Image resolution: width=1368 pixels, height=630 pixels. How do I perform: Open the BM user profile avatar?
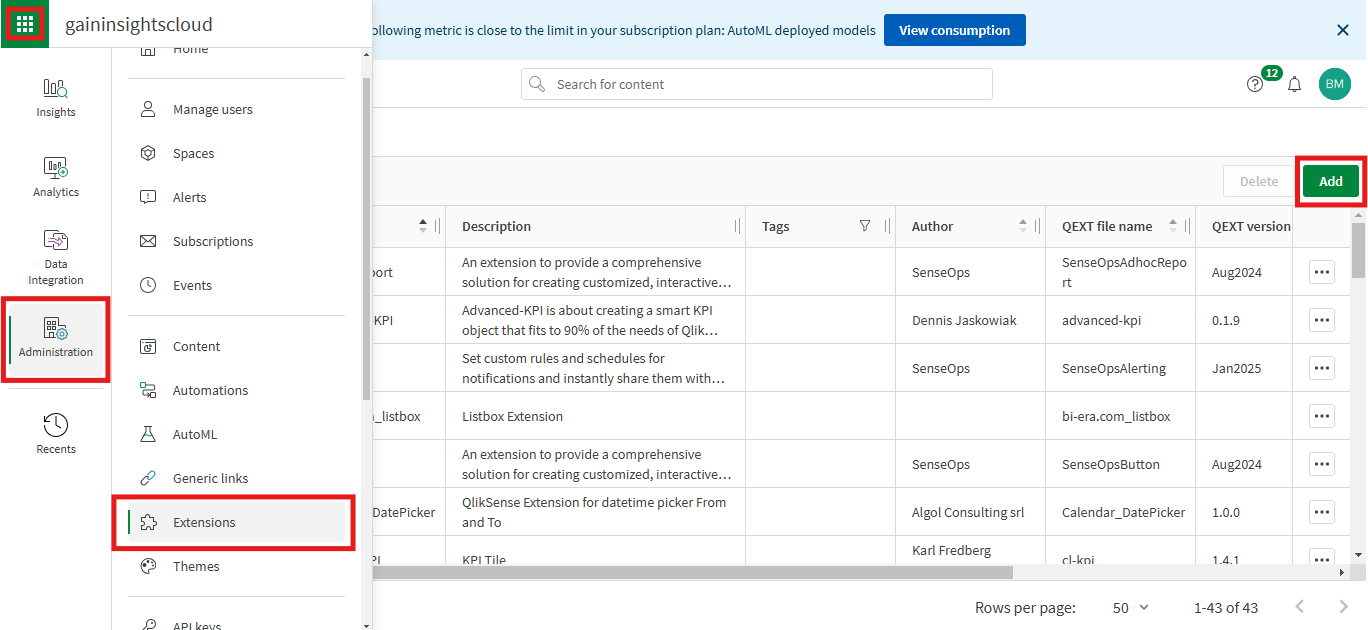(1335, 84)
